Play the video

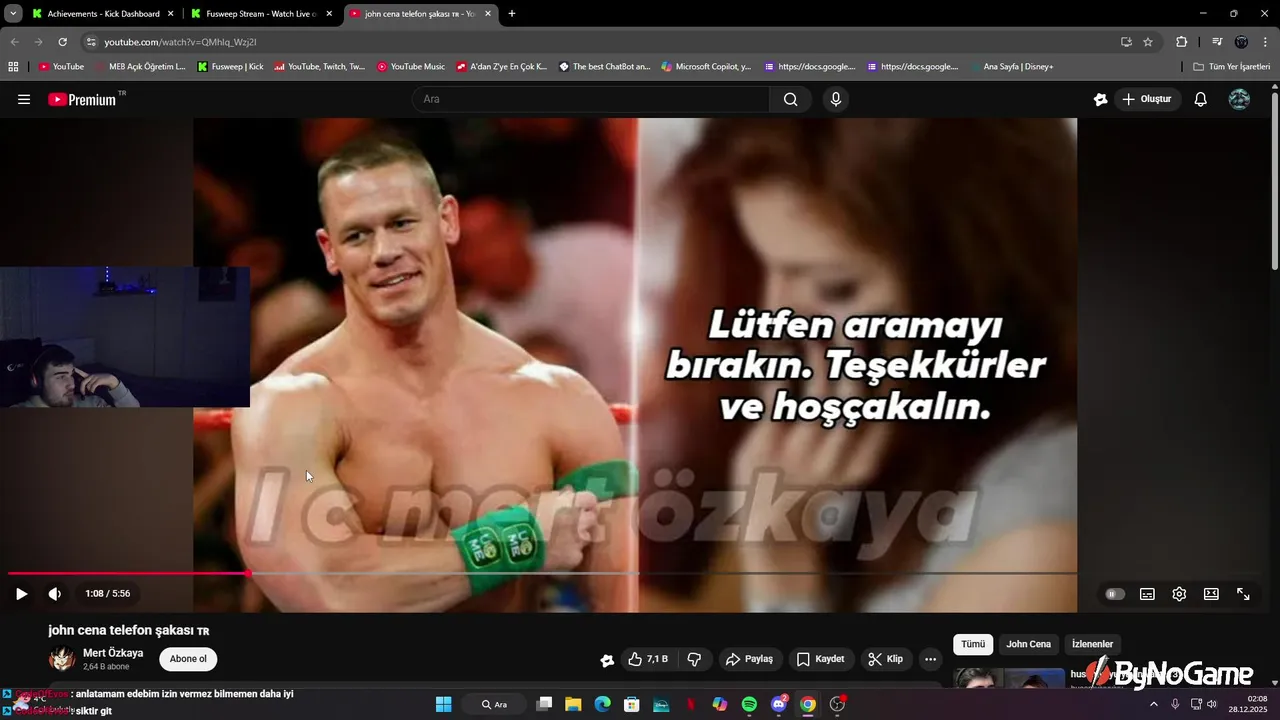click(21, 594)
